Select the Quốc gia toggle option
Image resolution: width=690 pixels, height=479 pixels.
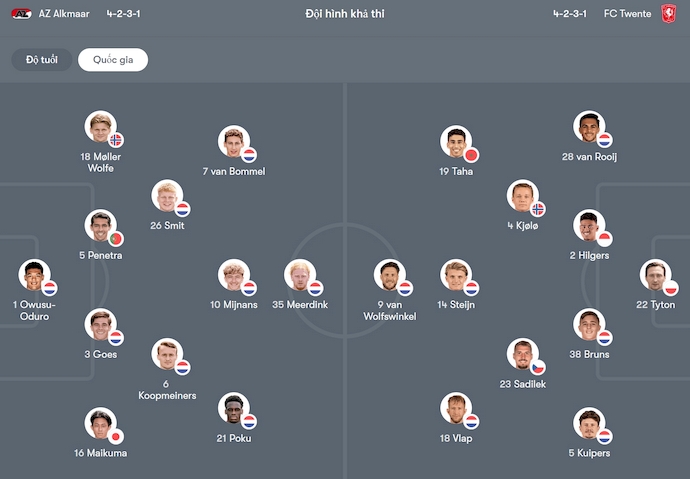[113, 60]
